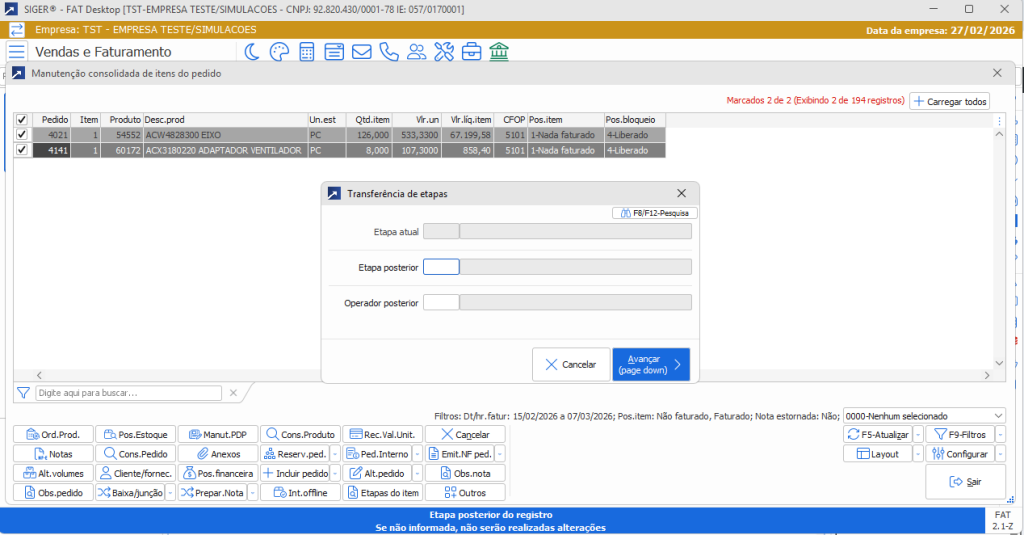
Task: Open the bank building icon
Action: [498, 52]
